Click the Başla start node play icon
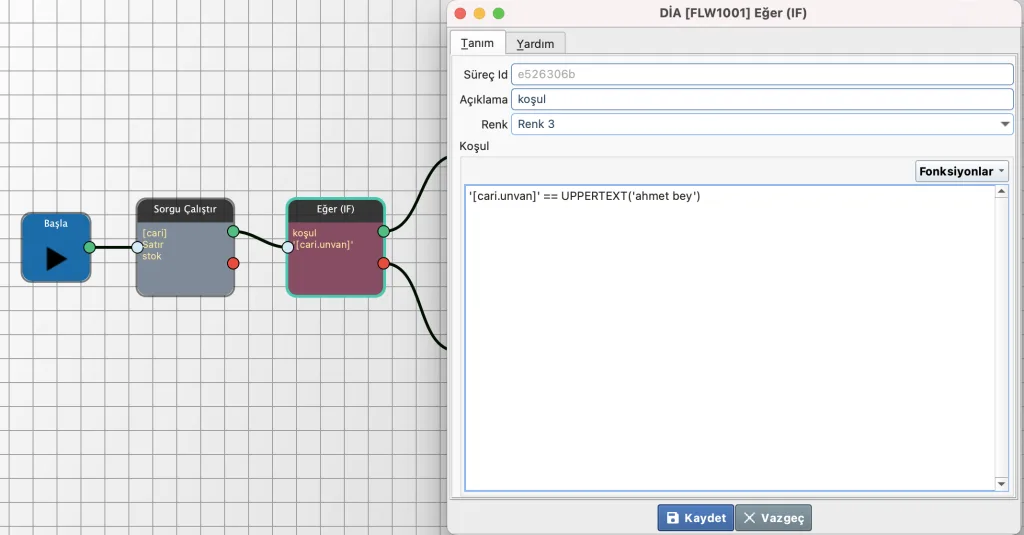The width and height of the screenshot is (1024, 535). [x=55, y=258]
